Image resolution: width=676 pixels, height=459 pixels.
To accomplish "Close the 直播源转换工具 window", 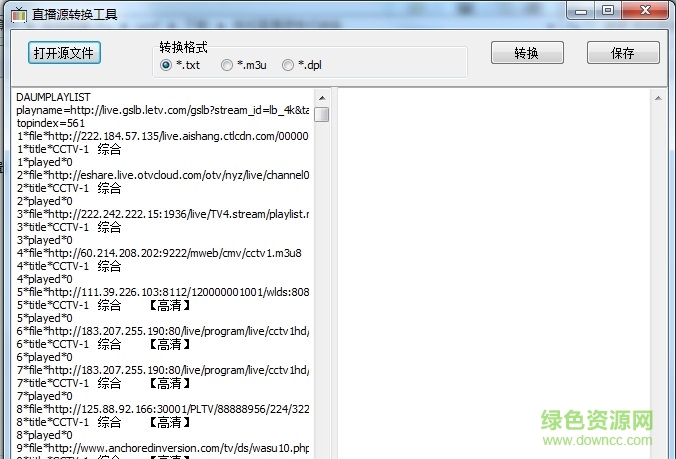I will tap(648, 11).
